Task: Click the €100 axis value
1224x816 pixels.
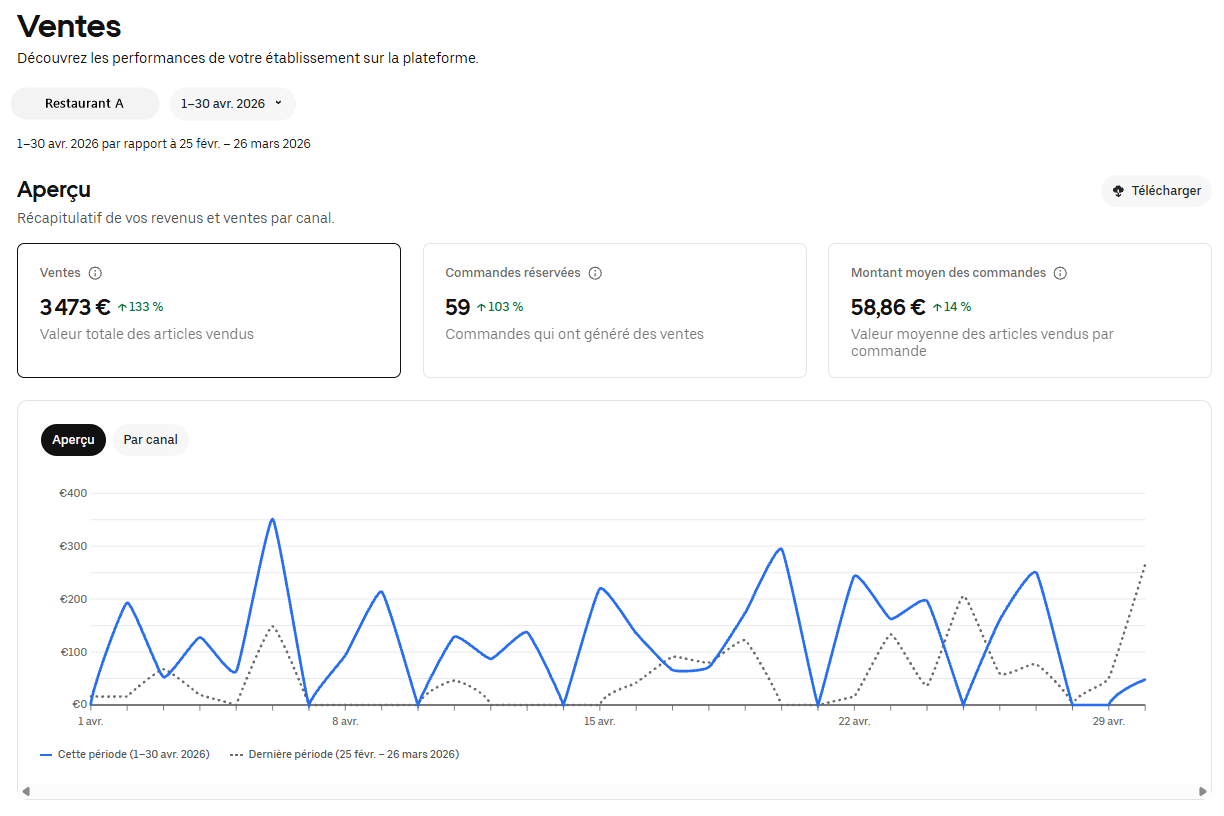Action: pos(73,652)
